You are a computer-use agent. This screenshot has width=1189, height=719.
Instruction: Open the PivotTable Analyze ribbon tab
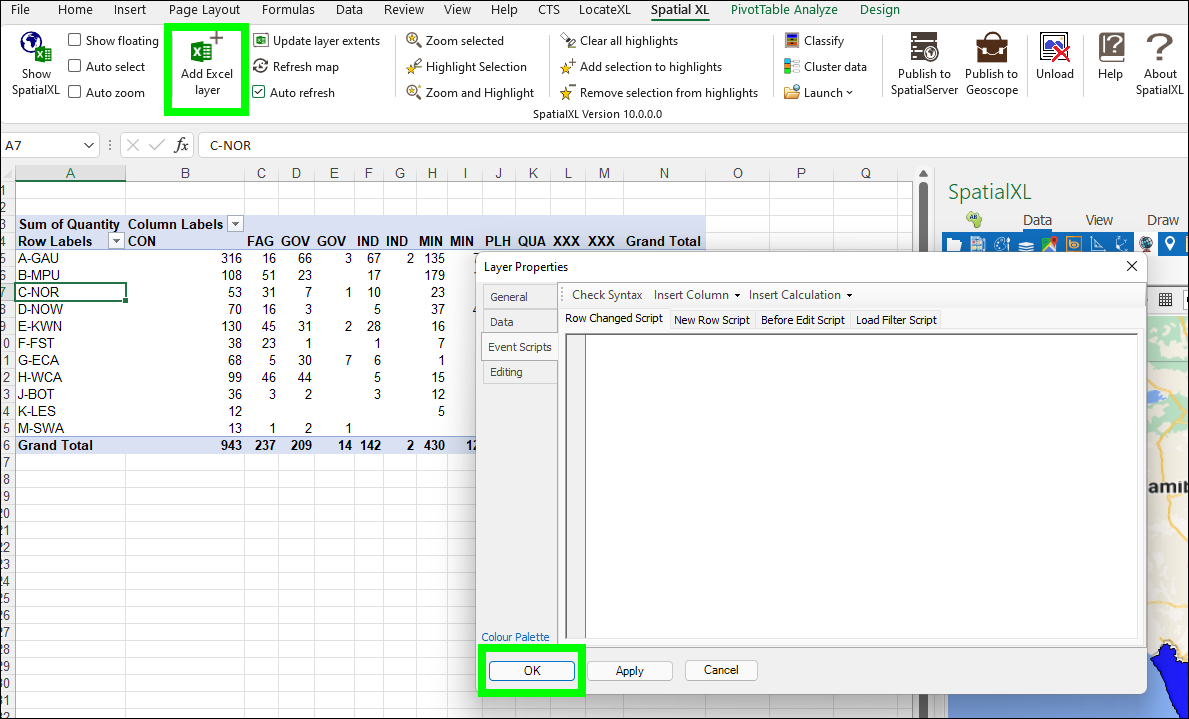point(784,10)
